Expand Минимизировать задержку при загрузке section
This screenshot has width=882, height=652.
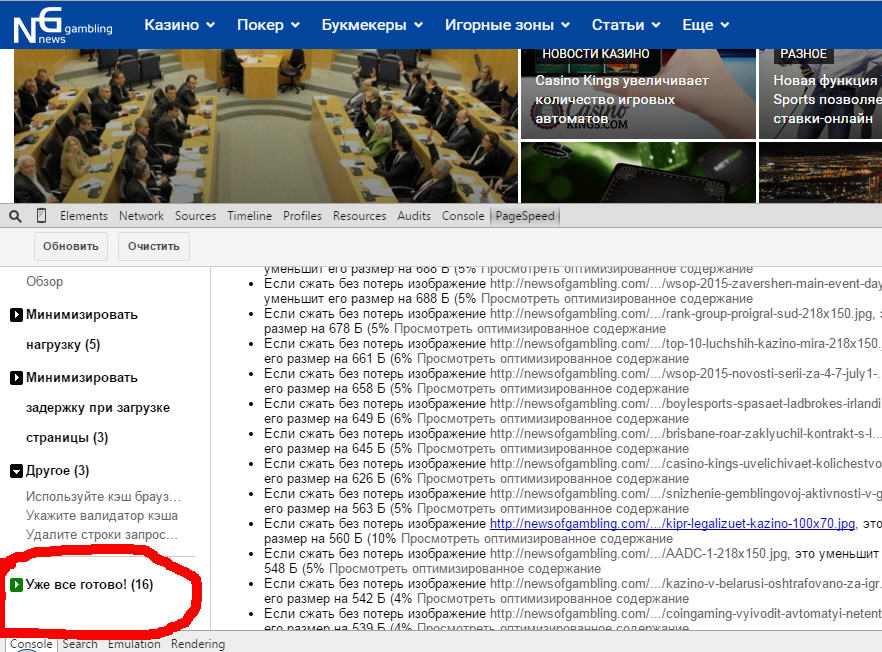(17, 378)
